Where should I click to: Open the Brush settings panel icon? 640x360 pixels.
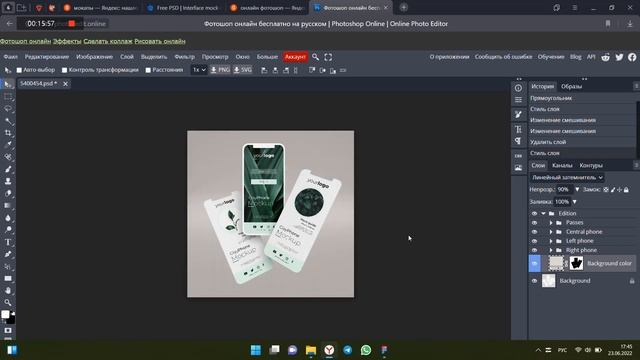[518, 115]
